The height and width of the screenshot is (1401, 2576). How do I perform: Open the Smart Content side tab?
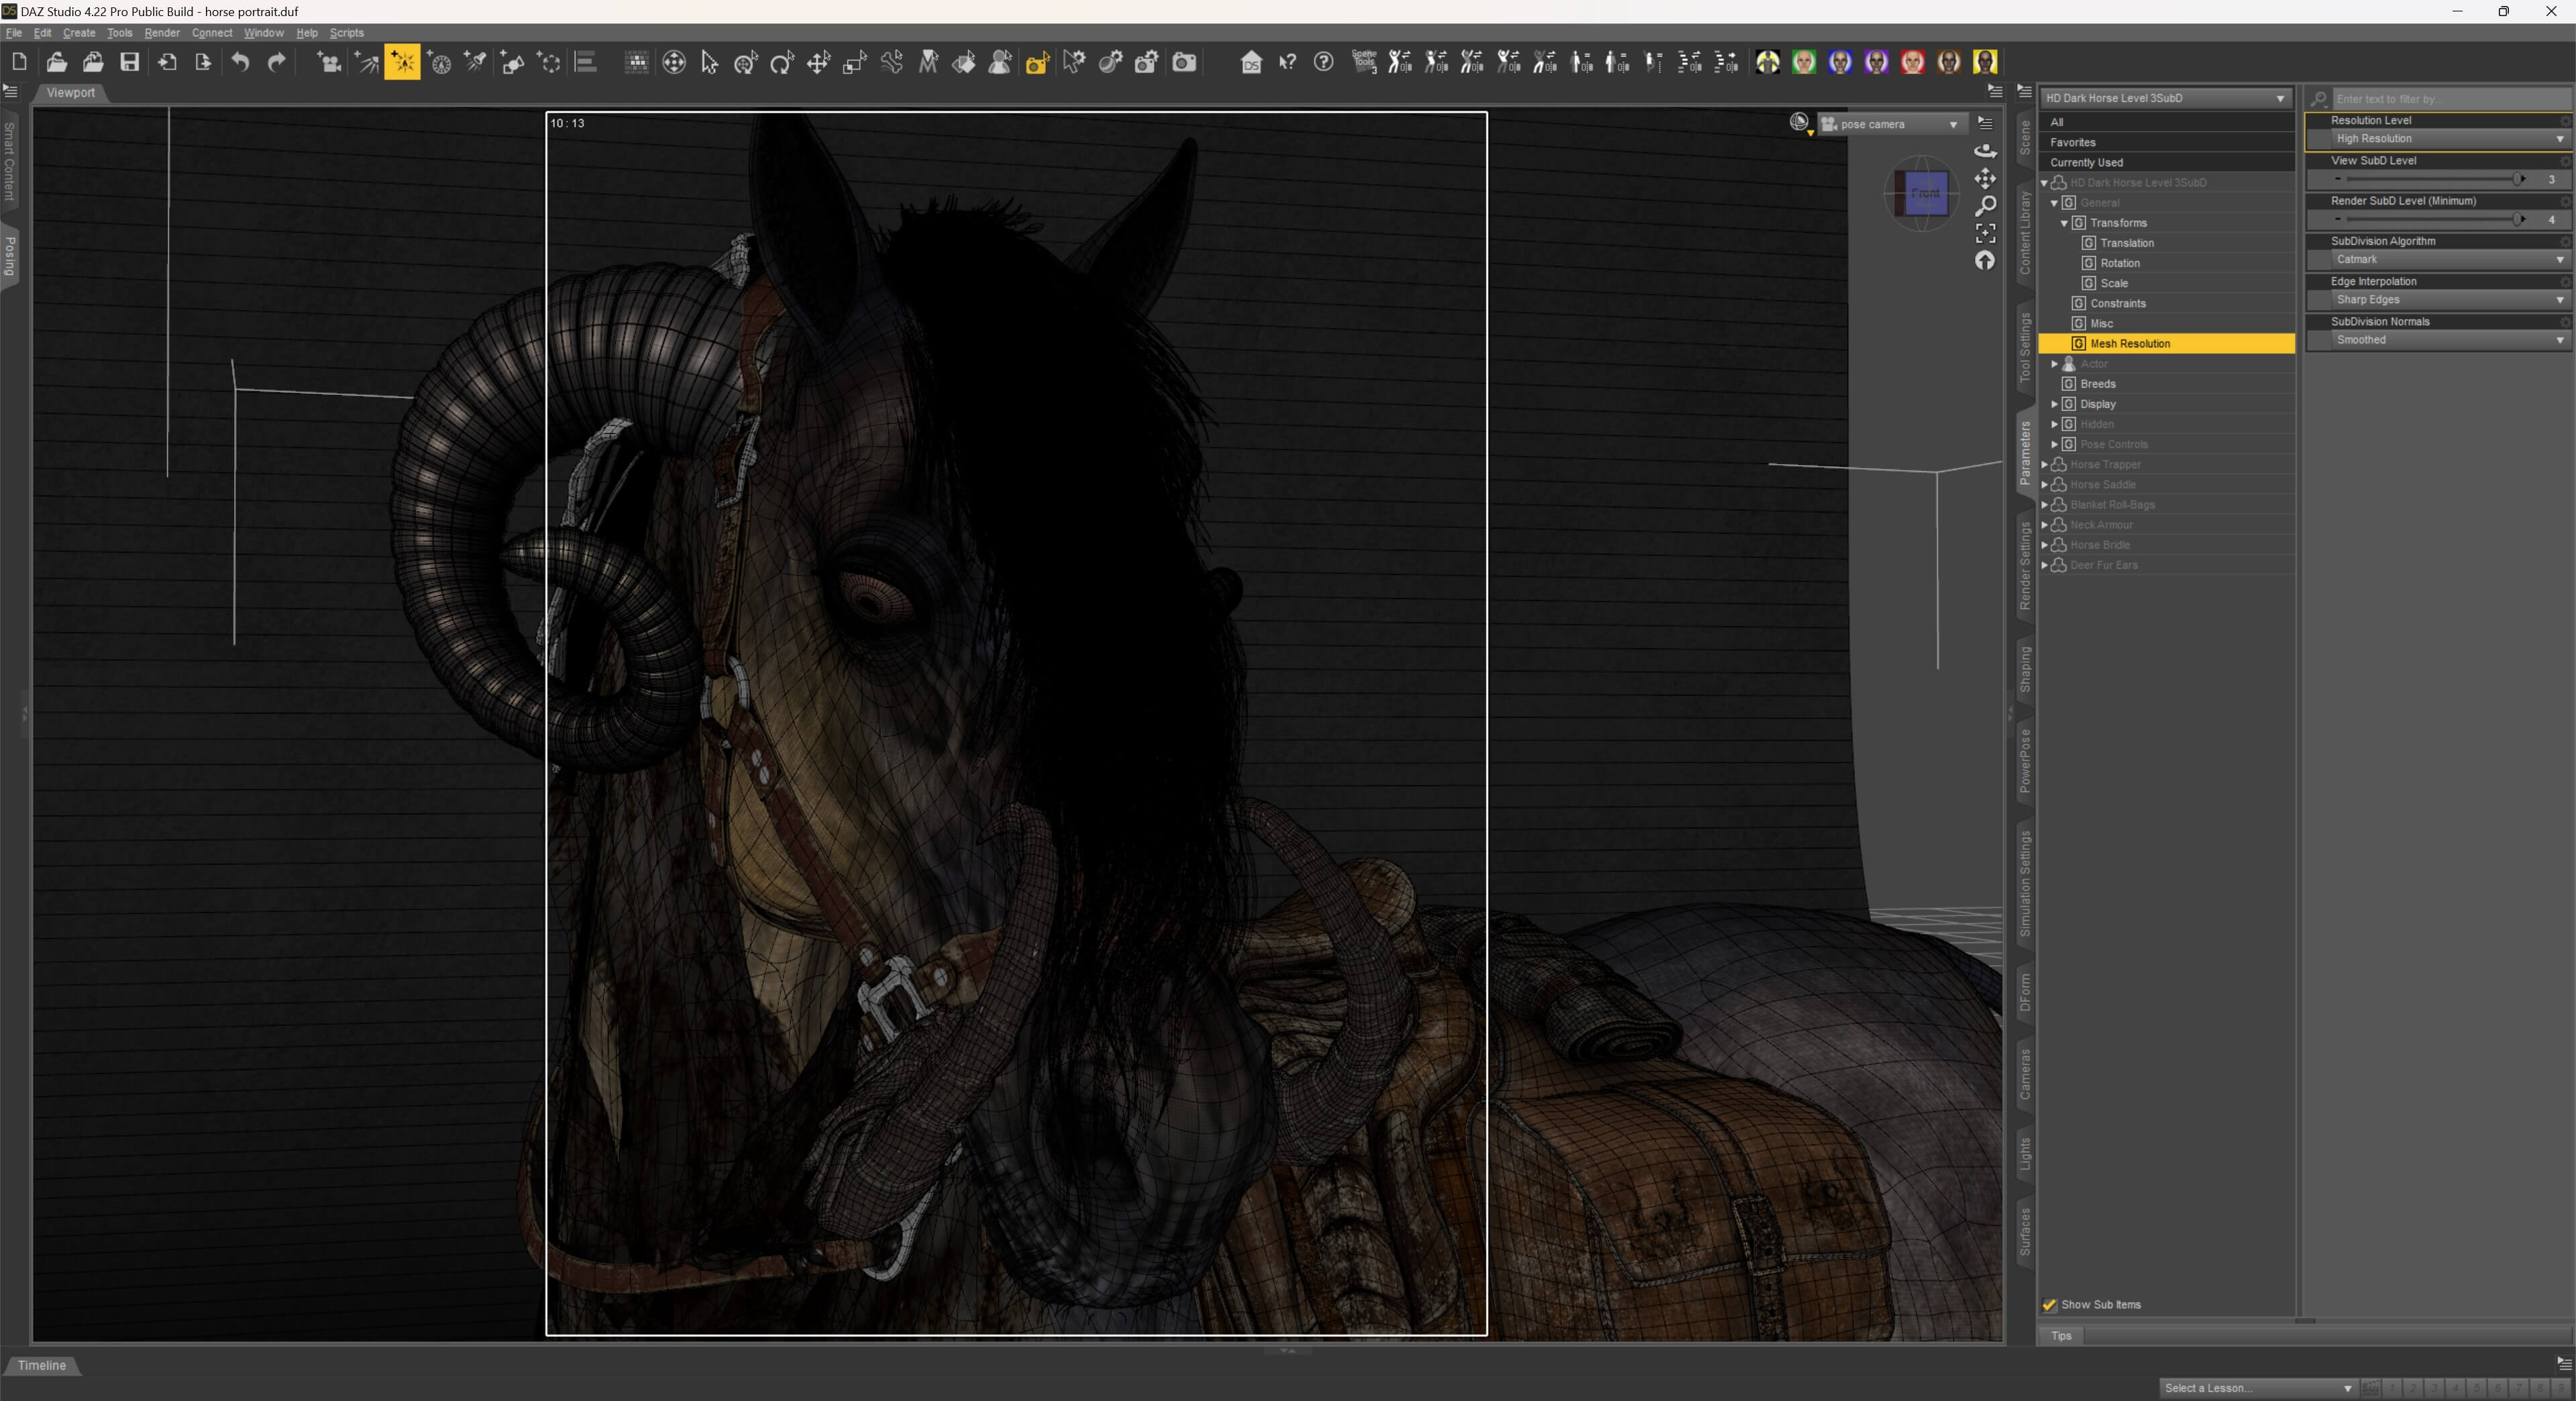tap(9, 160)
